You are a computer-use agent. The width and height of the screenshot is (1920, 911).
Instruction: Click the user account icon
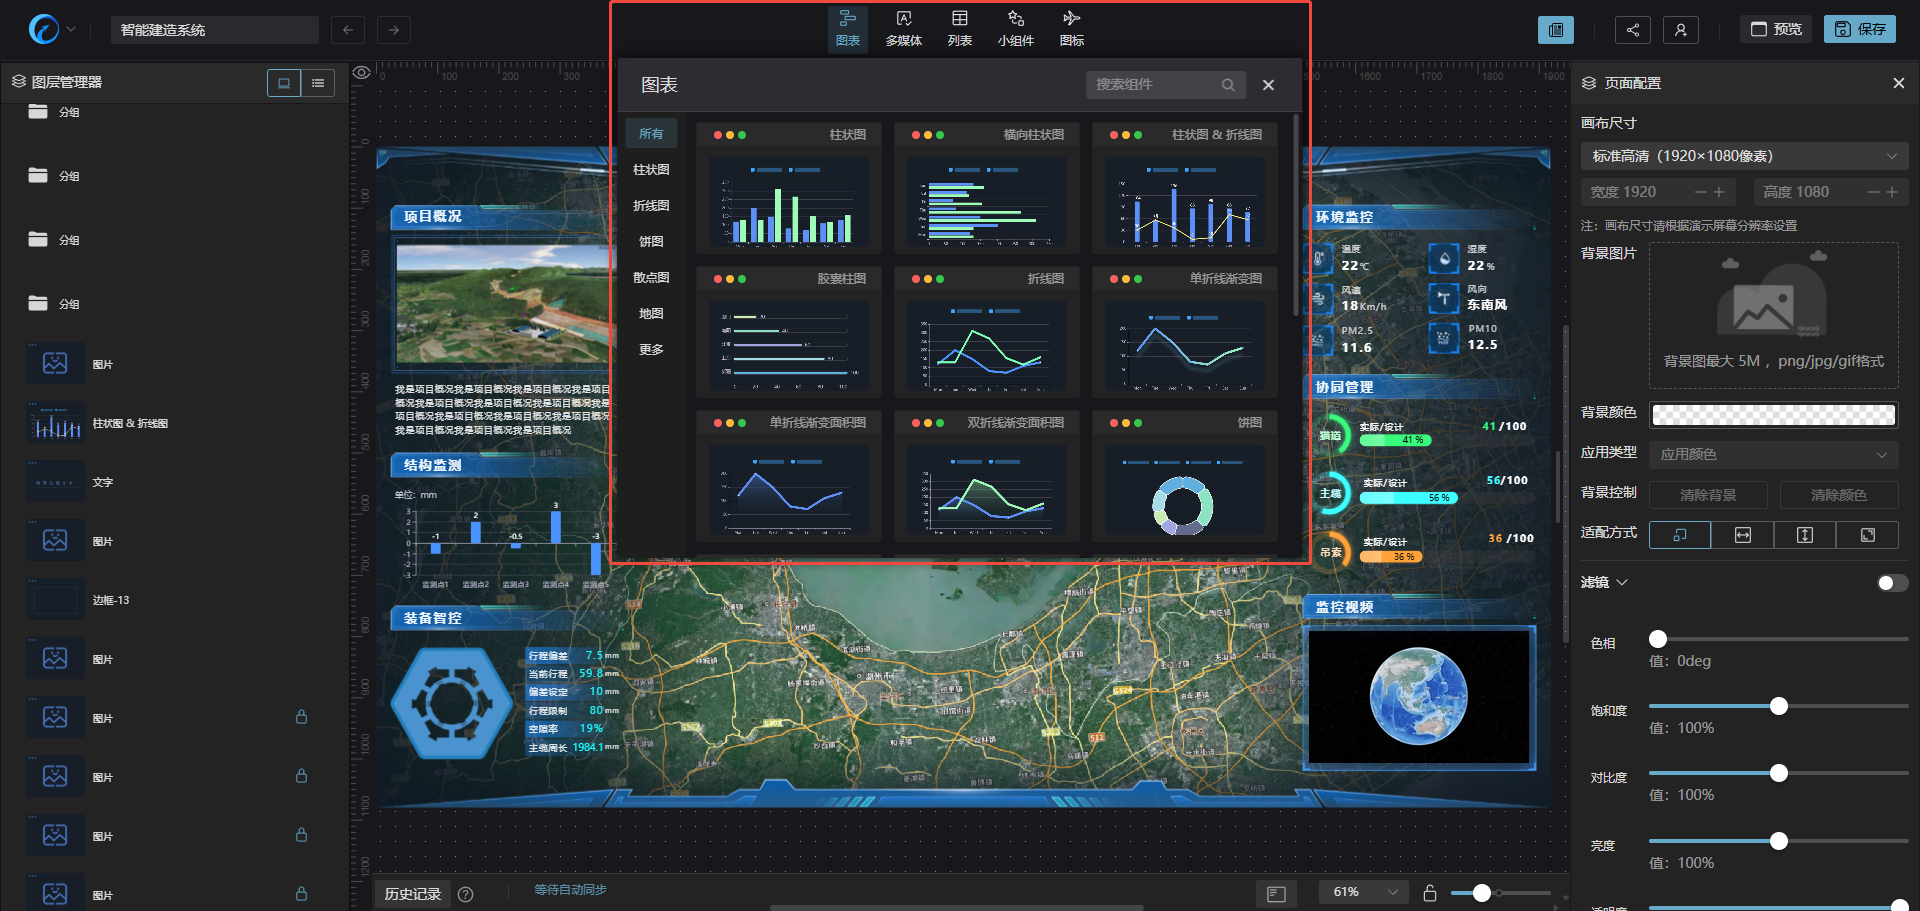point(1680,30)
